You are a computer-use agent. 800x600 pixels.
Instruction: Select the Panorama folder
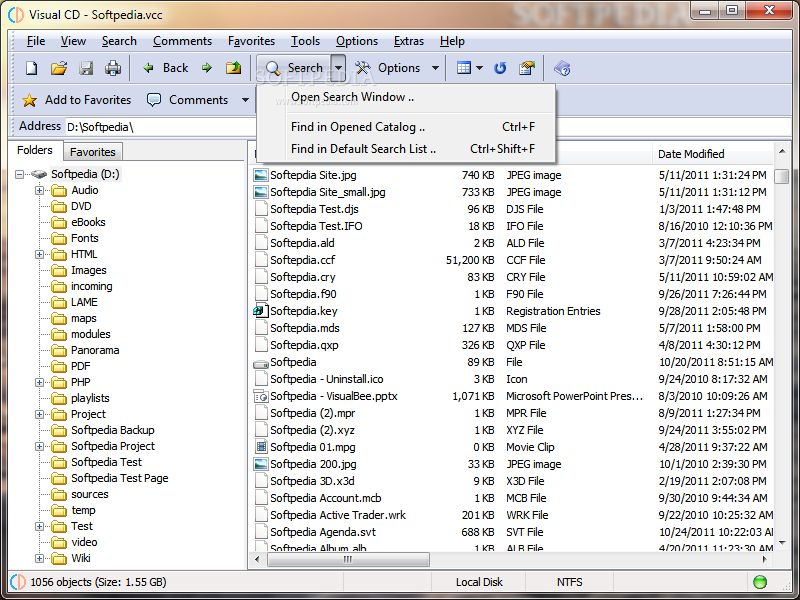[x=95, y=350]
